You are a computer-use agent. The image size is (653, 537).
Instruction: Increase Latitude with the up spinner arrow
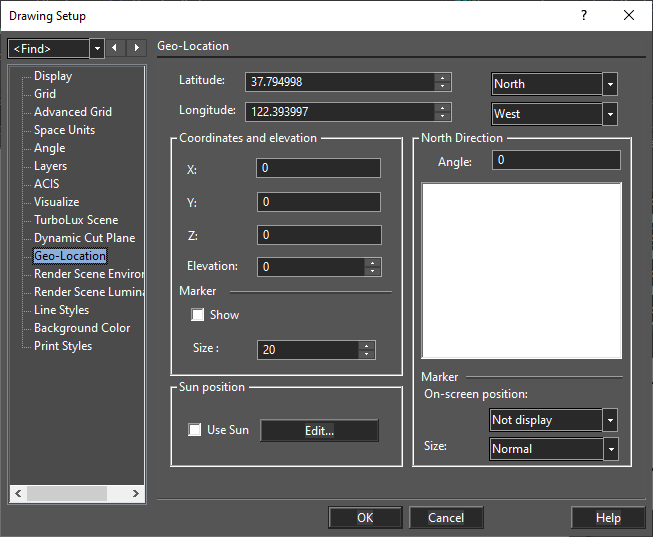[442, 77]
